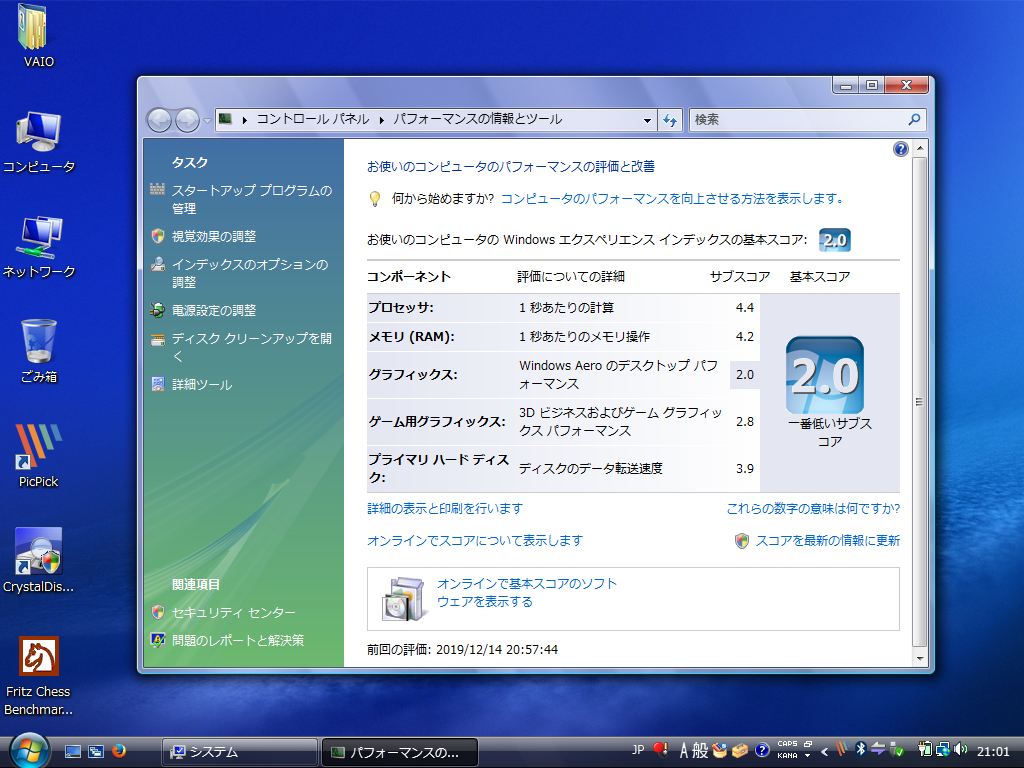The image size is (1024, 768).
Task: Click the performance improvement tips link
Action: point(673,199)
